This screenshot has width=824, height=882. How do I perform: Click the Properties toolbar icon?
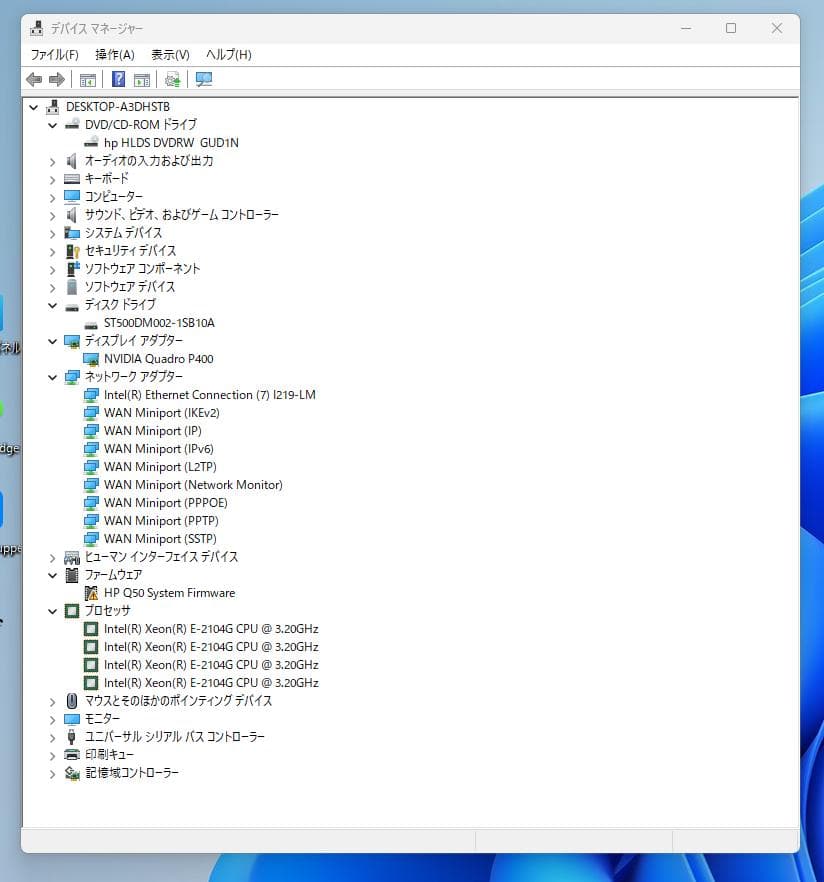point(141,79)
